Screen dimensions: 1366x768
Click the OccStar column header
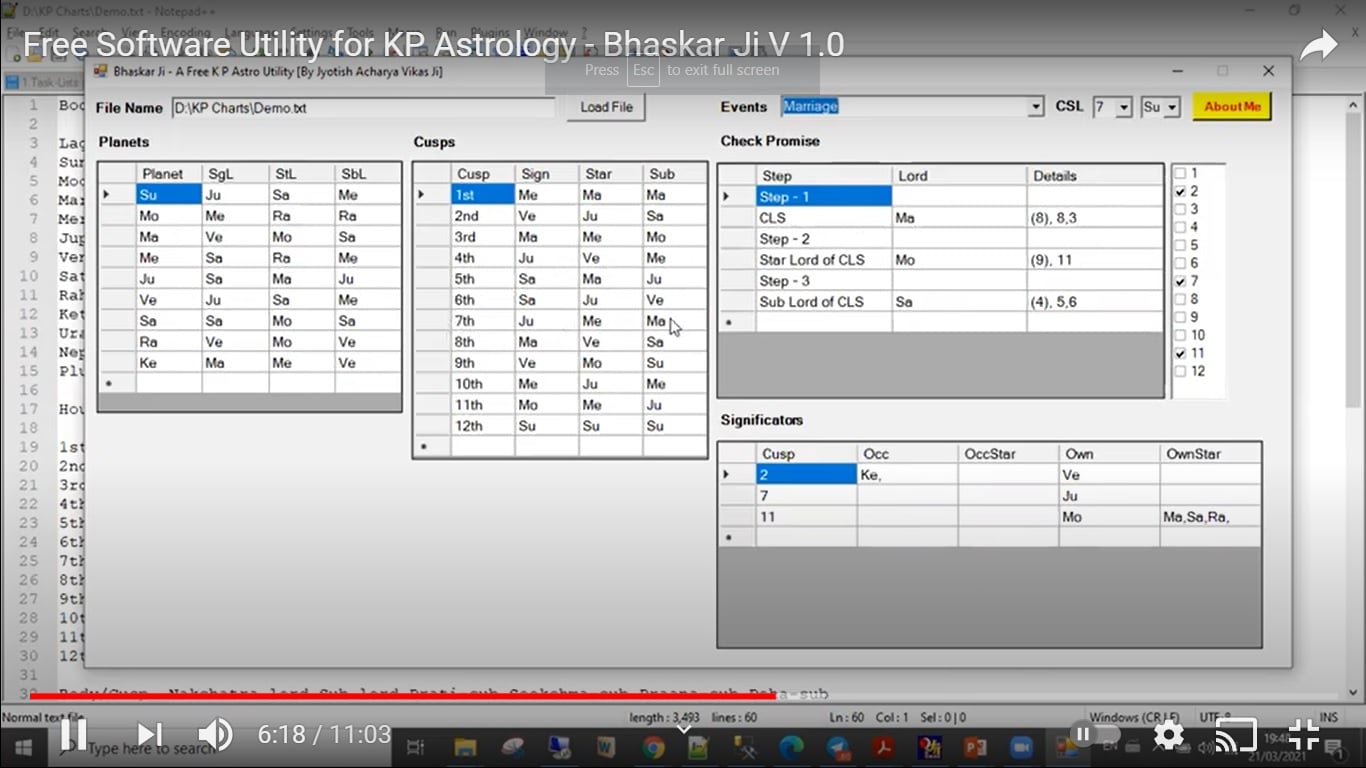(x=1008, y=454)
